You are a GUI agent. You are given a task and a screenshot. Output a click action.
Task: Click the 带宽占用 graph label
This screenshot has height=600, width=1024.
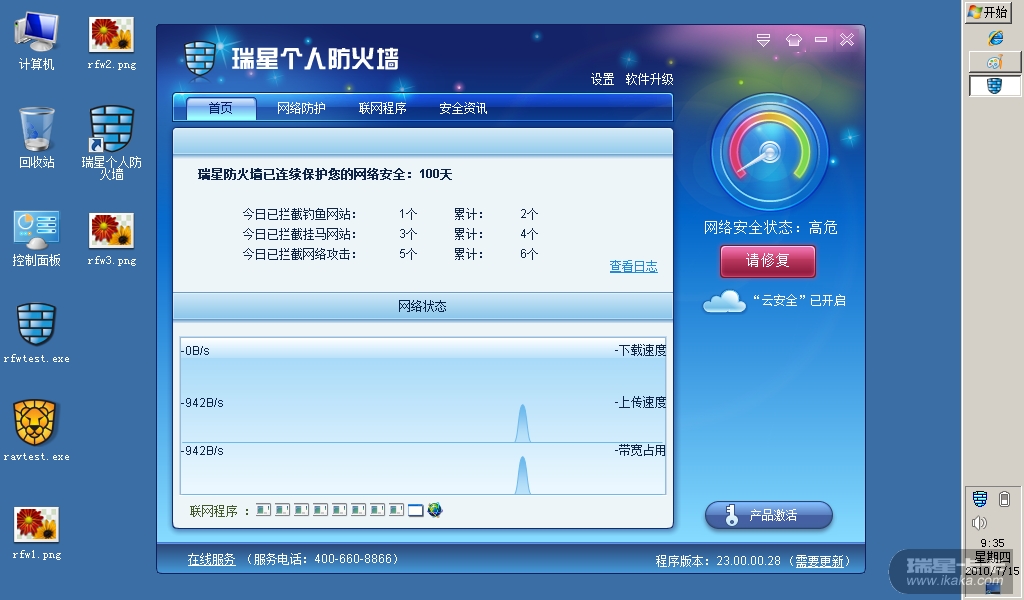tap(640, 450)
